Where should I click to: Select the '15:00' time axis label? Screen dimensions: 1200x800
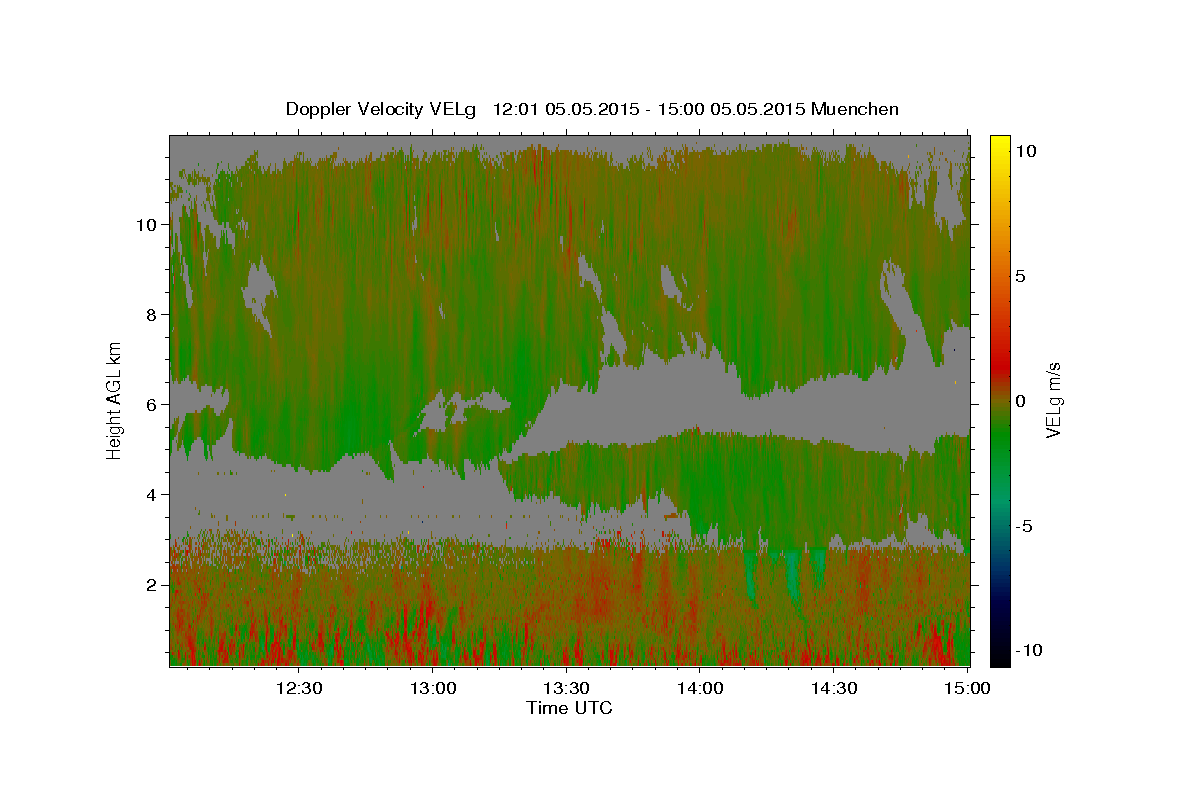coord(967,688)
